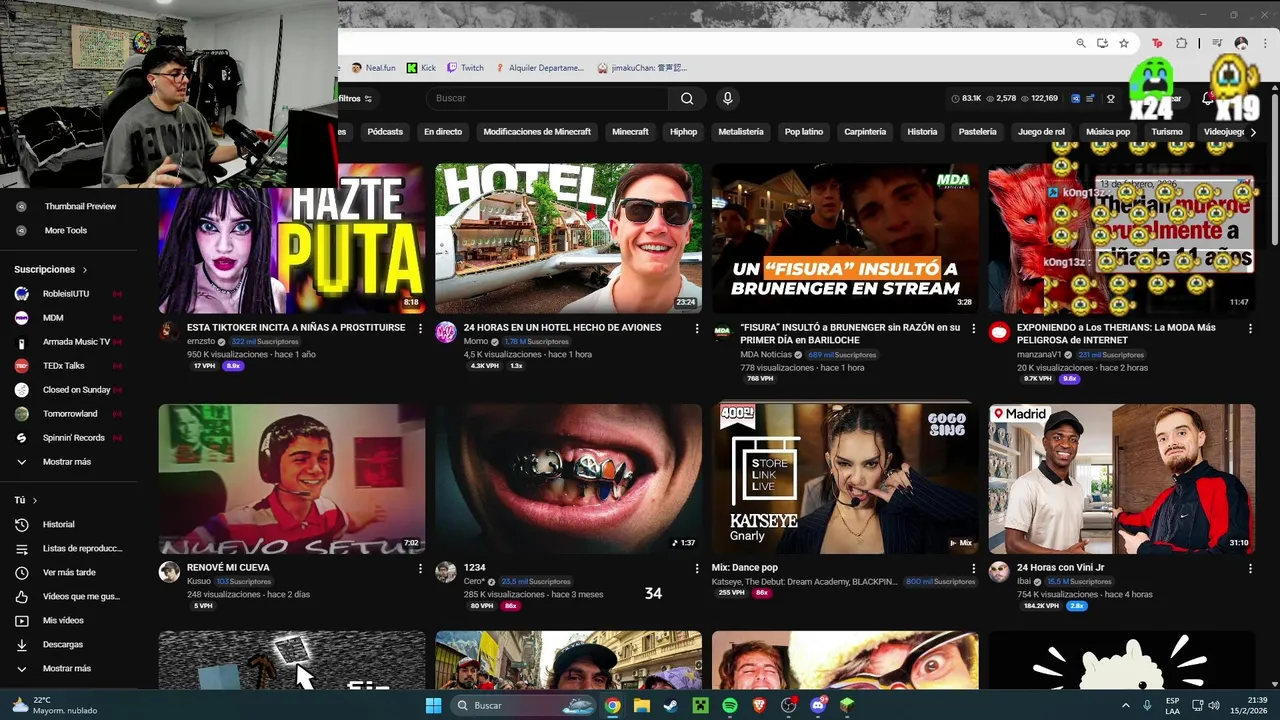Open Spotify from the taskbar
Viewport: 1280px width, 720px height.
click(x=730, y=705)
